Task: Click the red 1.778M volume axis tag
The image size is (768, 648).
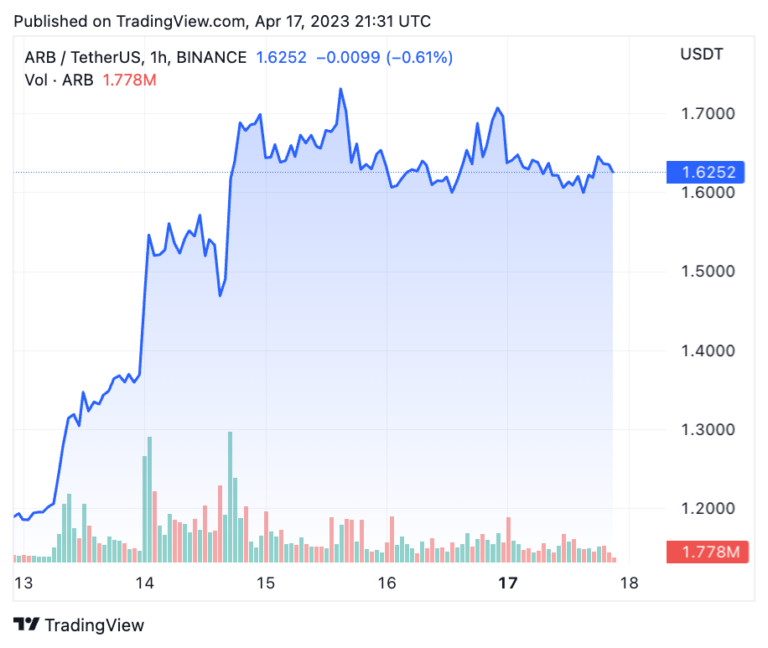Action: coord(708,552)
